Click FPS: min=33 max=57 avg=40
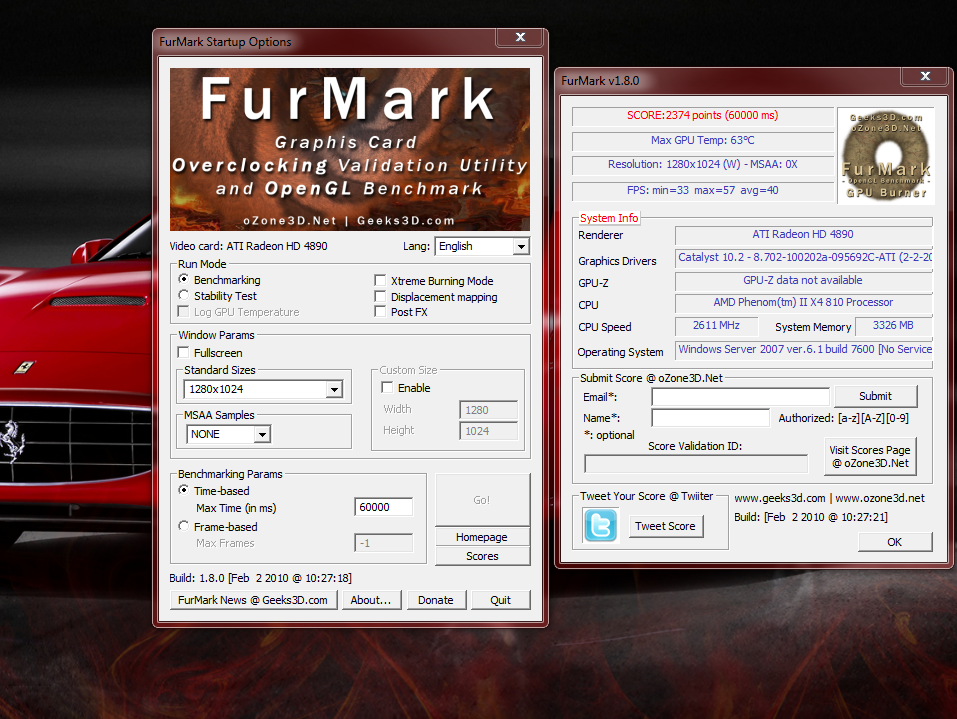Screen dimensions: 957x719 click(x=702, y=190)
